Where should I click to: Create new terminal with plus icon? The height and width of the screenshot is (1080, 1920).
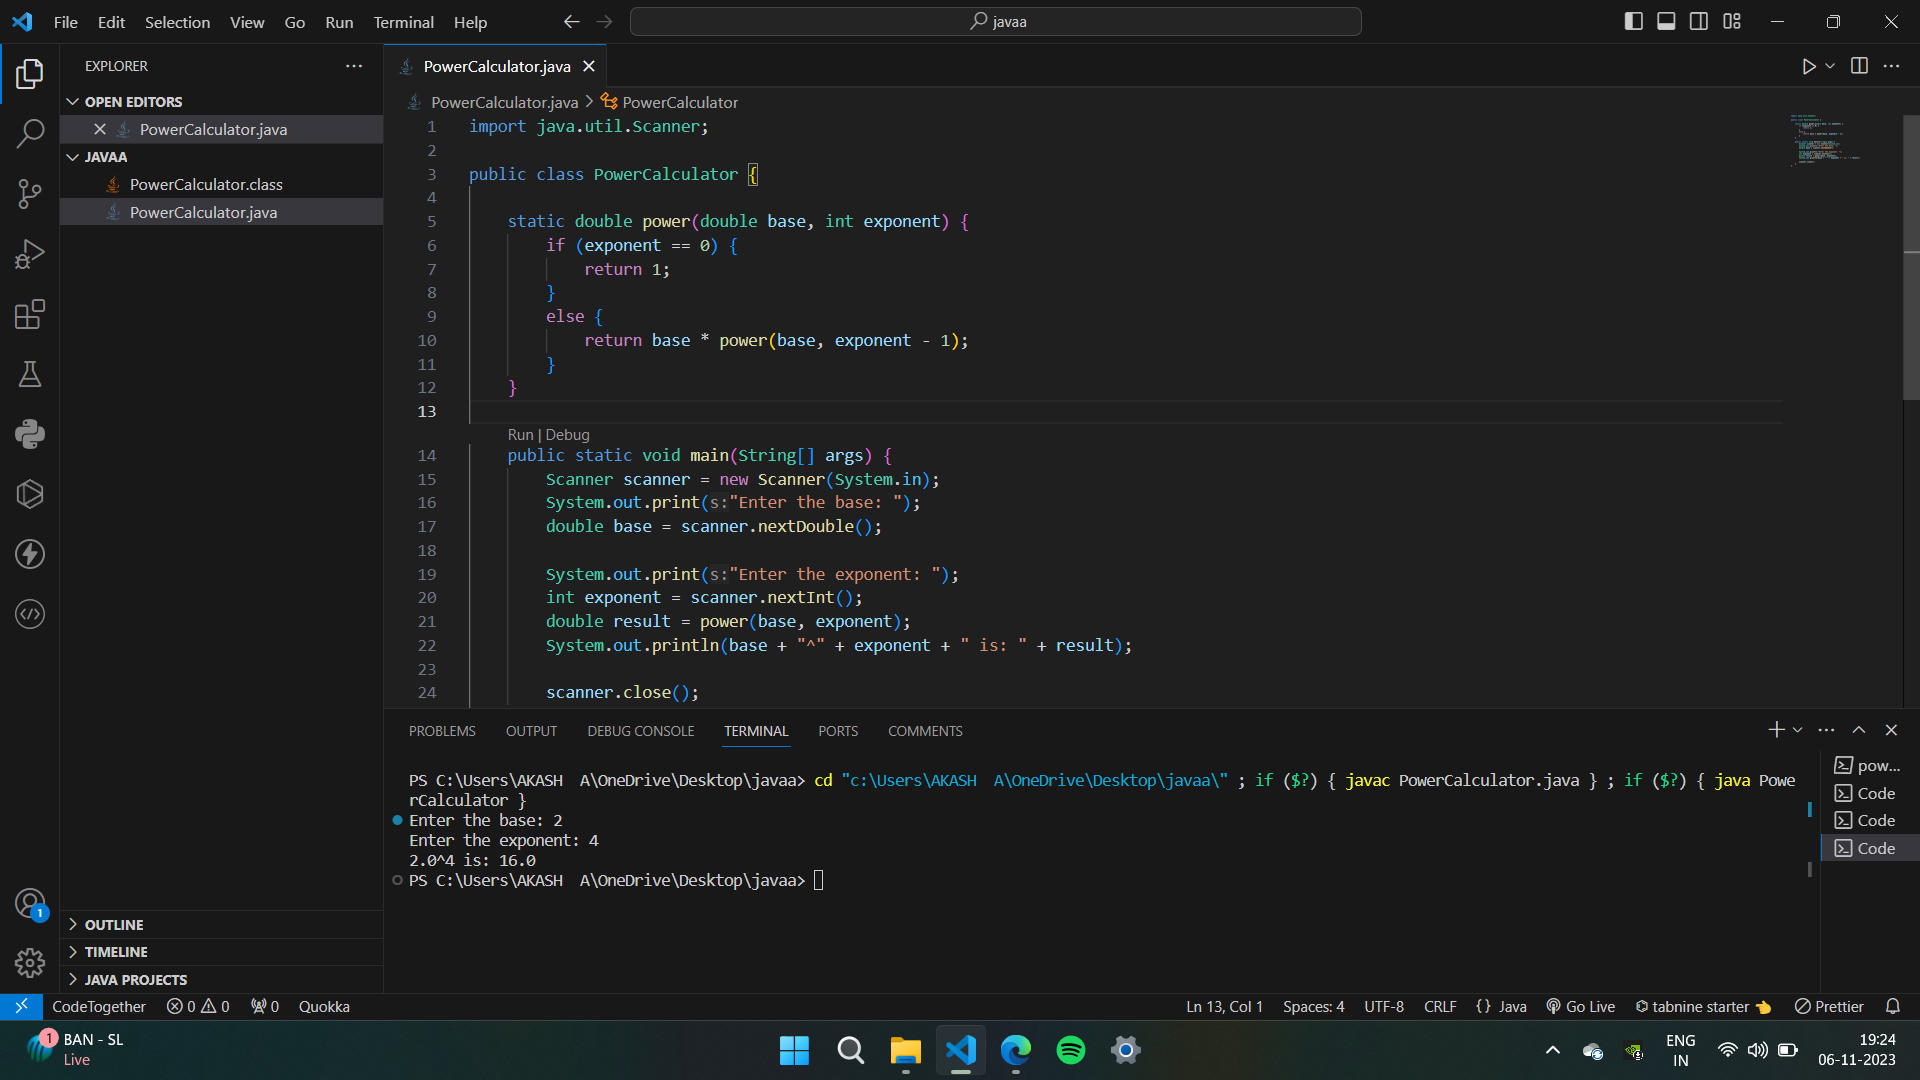tap(1776, 730)
